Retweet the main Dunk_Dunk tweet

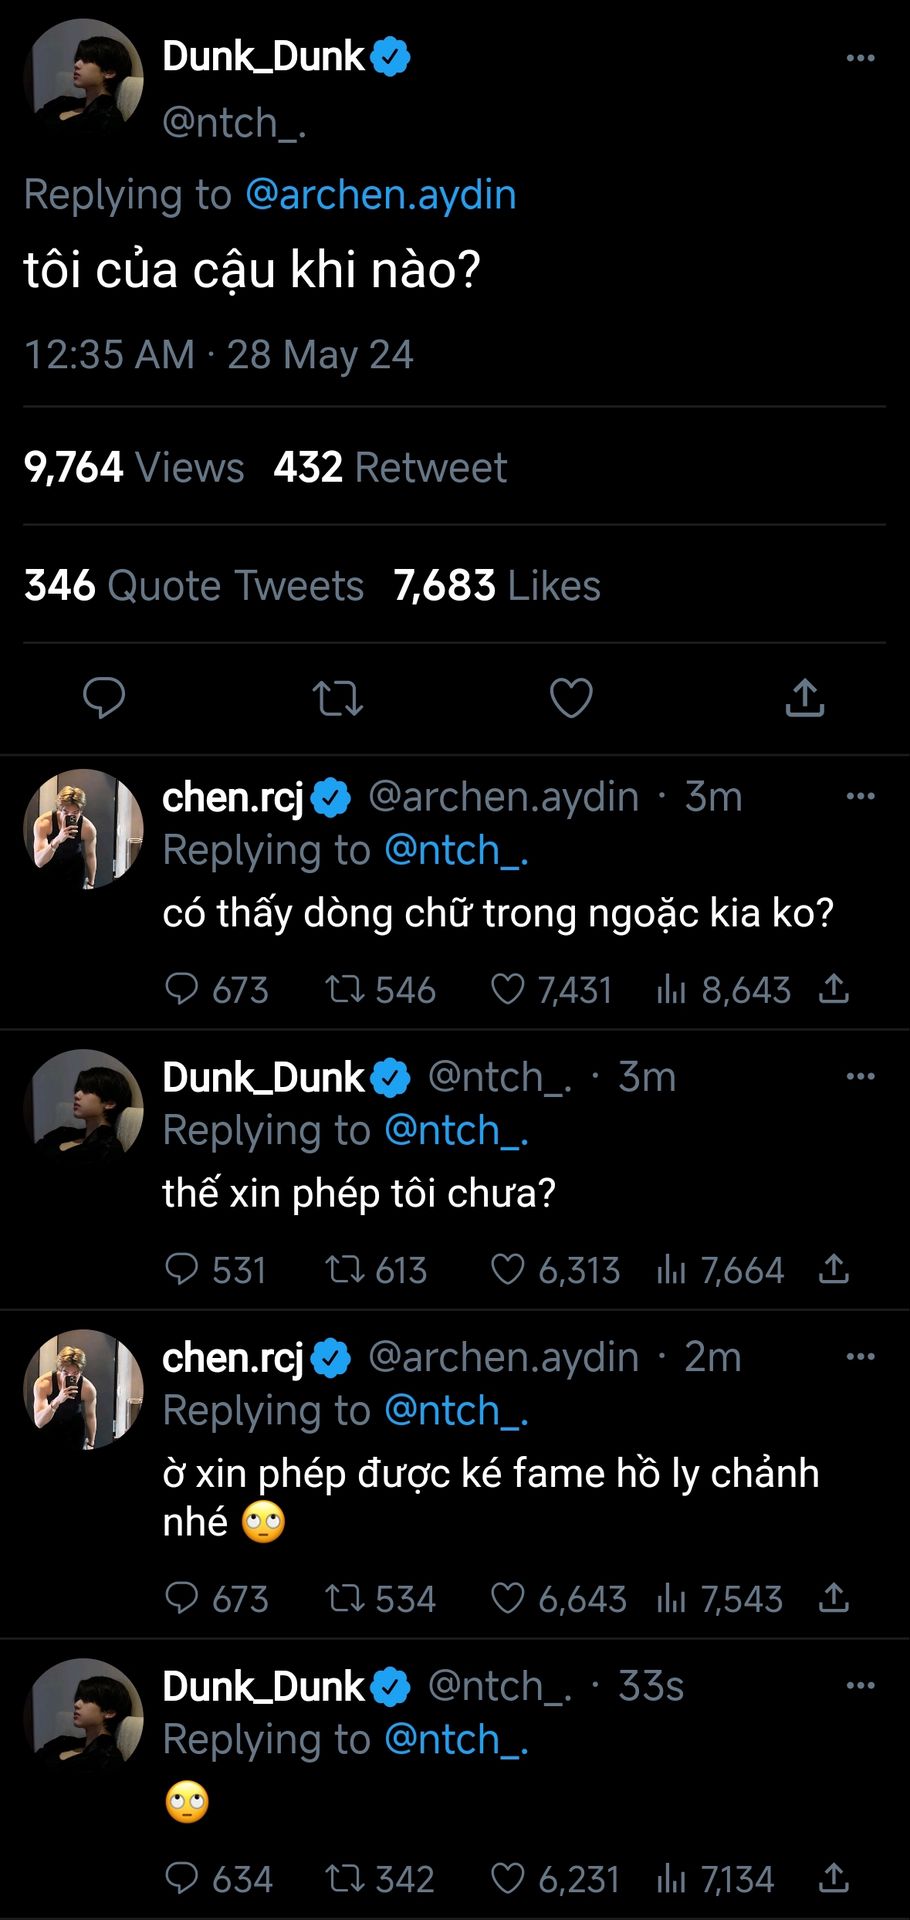coord(337,698)
